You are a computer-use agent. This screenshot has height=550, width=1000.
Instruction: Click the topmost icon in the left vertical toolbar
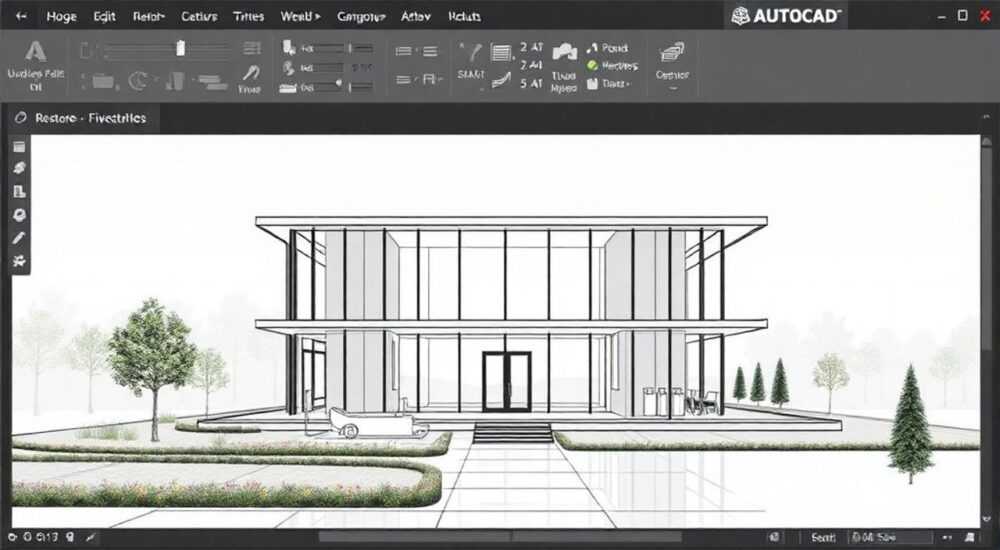tap(19, 147)
